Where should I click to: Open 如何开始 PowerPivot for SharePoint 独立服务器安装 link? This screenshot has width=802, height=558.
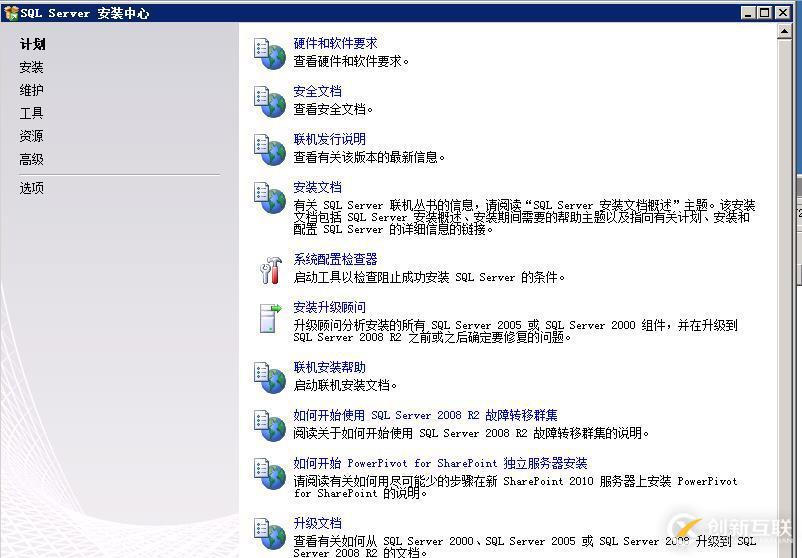[440, 463]
